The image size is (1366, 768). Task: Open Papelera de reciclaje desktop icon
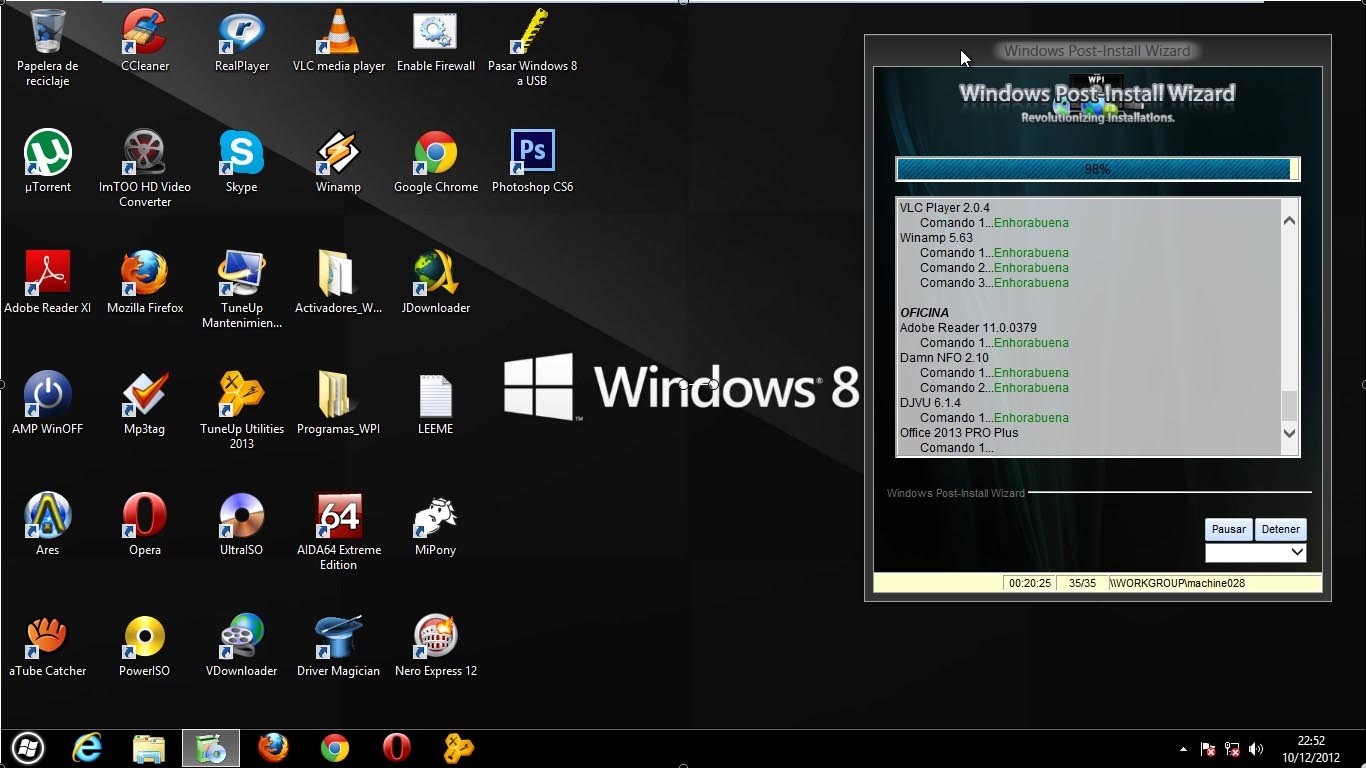[47, 47]
